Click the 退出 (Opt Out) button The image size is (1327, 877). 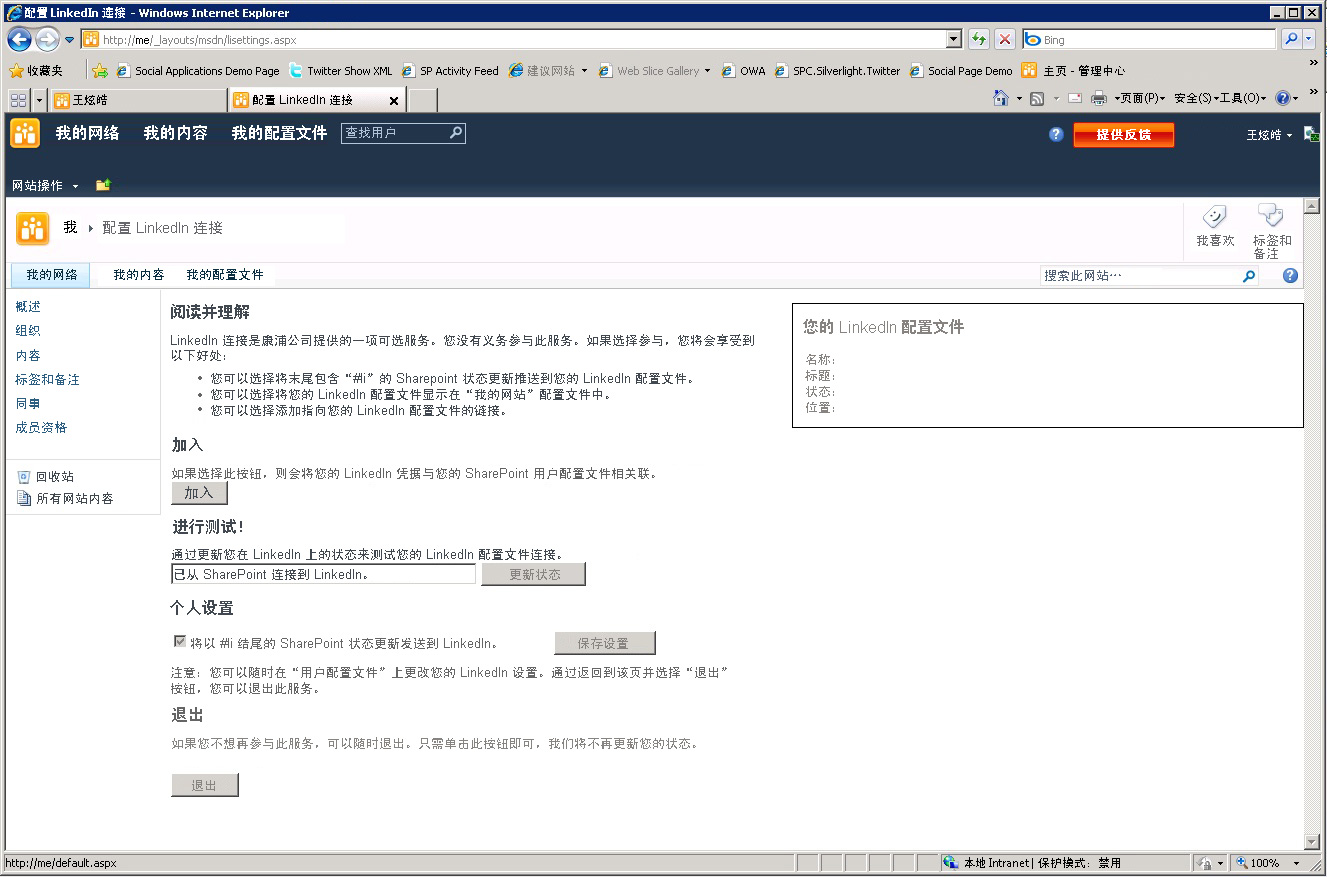point(204,785)
